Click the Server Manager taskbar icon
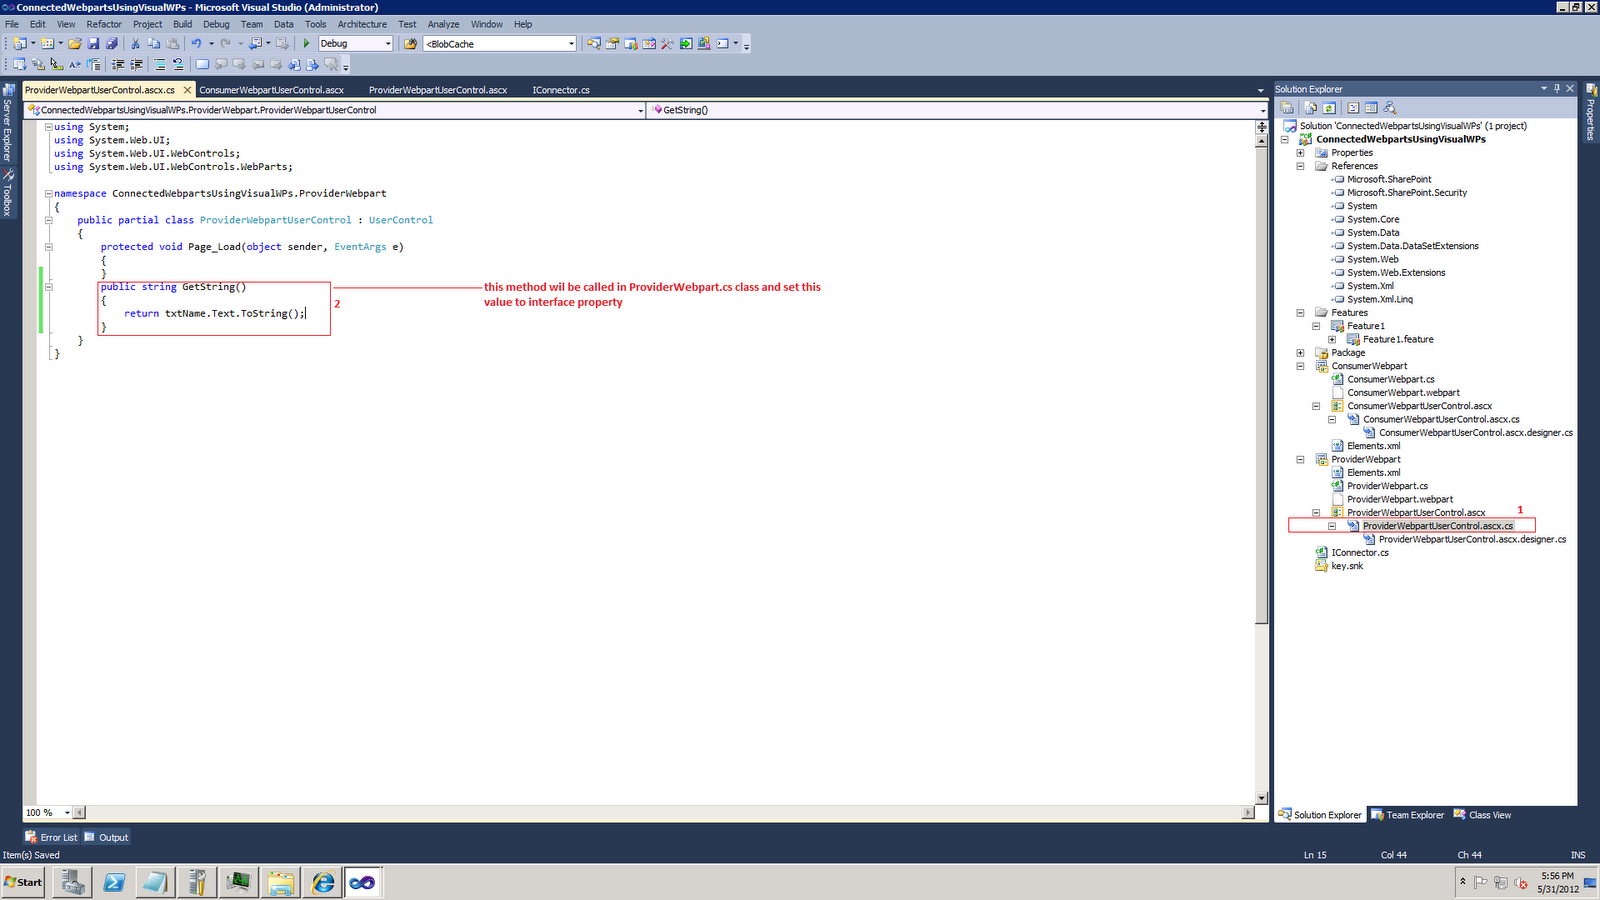This screenshot has width=1600, height=900. [x=72, y=882]
